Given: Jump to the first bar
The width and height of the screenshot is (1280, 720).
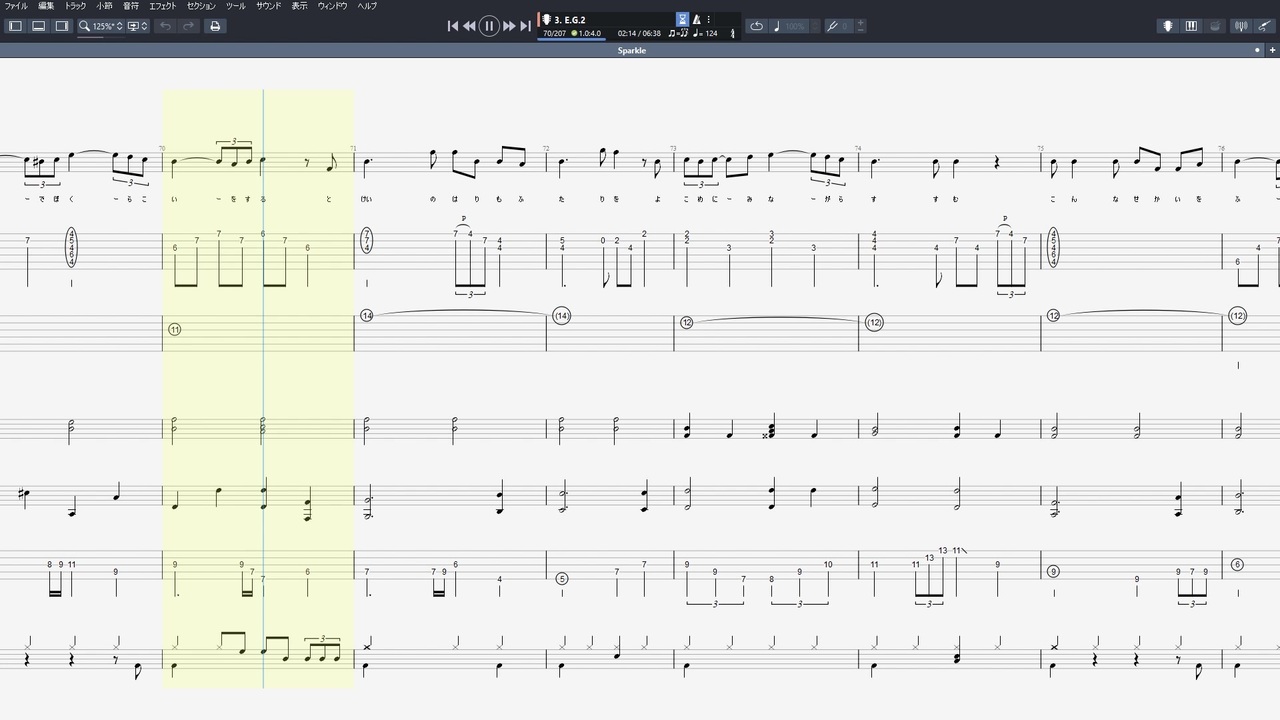Looking at the screenshot, I should [x=452, y=26].
